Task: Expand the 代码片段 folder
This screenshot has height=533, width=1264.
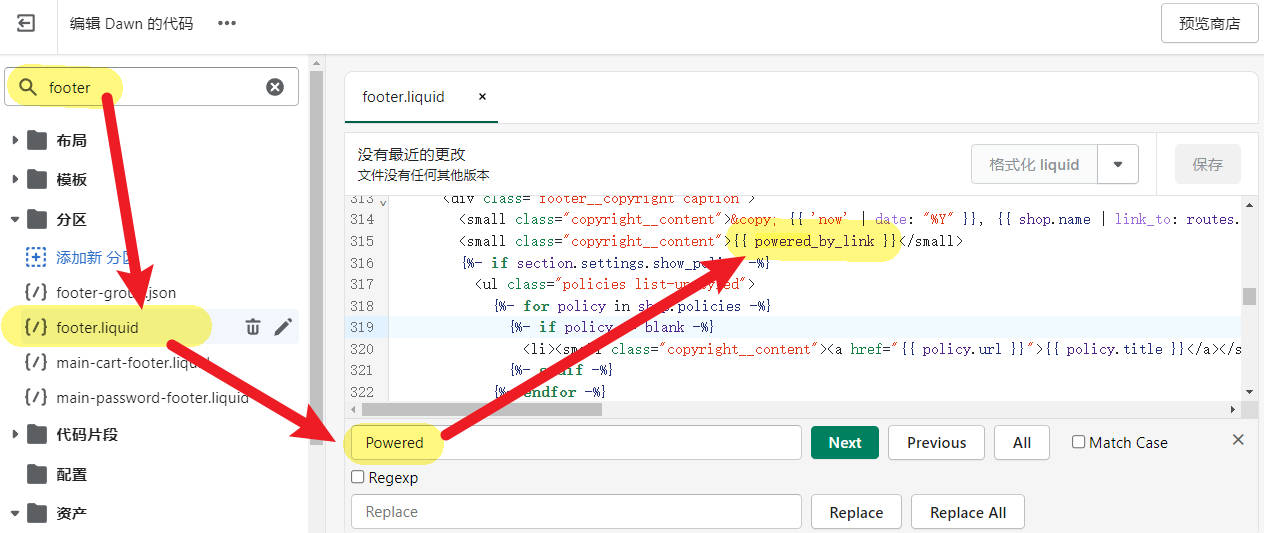Action: 15,434
